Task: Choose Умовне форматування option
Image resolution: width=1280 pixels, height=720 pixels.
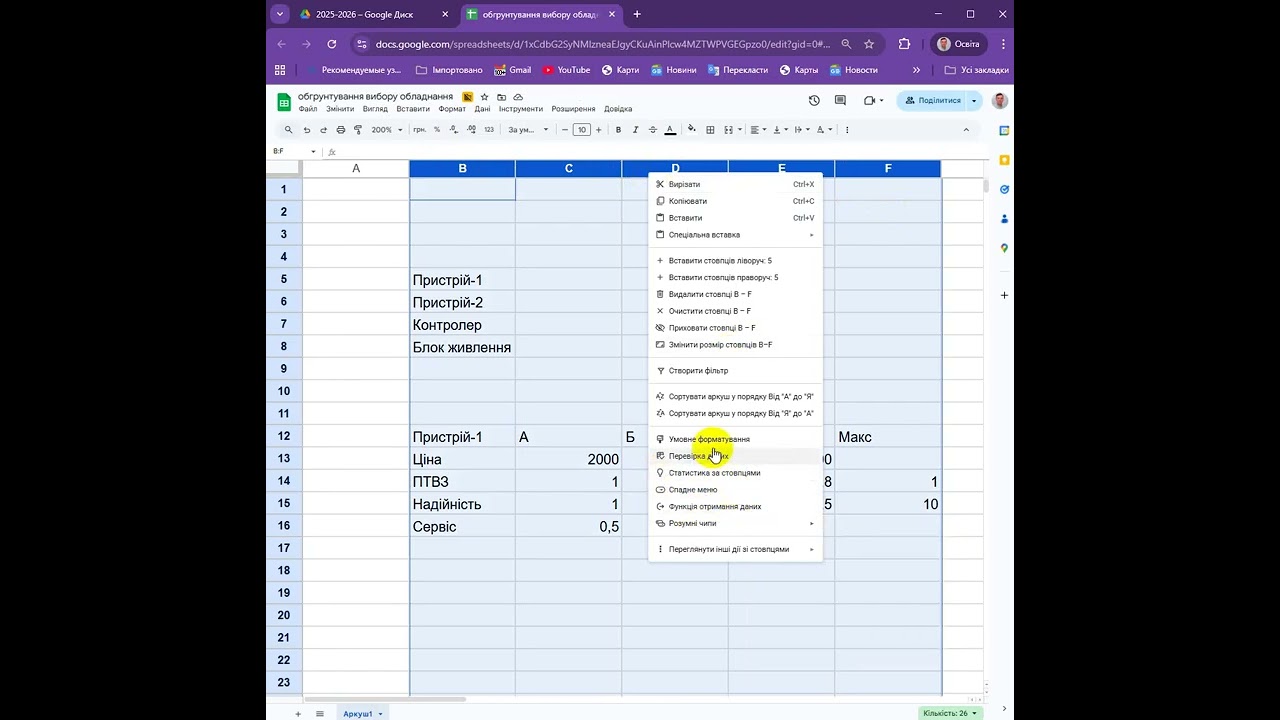Action: click(x=735, y=439)
